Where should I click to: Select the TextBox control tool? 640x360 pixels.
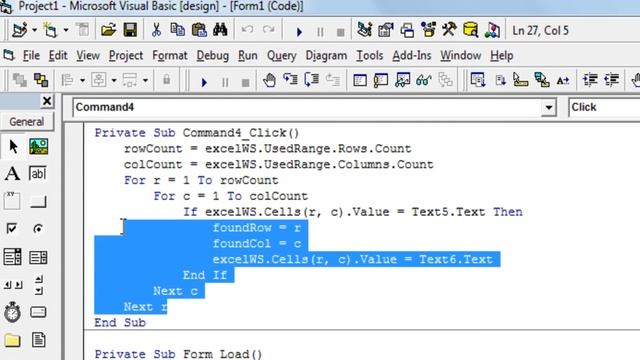pyautogui.click(x=38, y=173)
